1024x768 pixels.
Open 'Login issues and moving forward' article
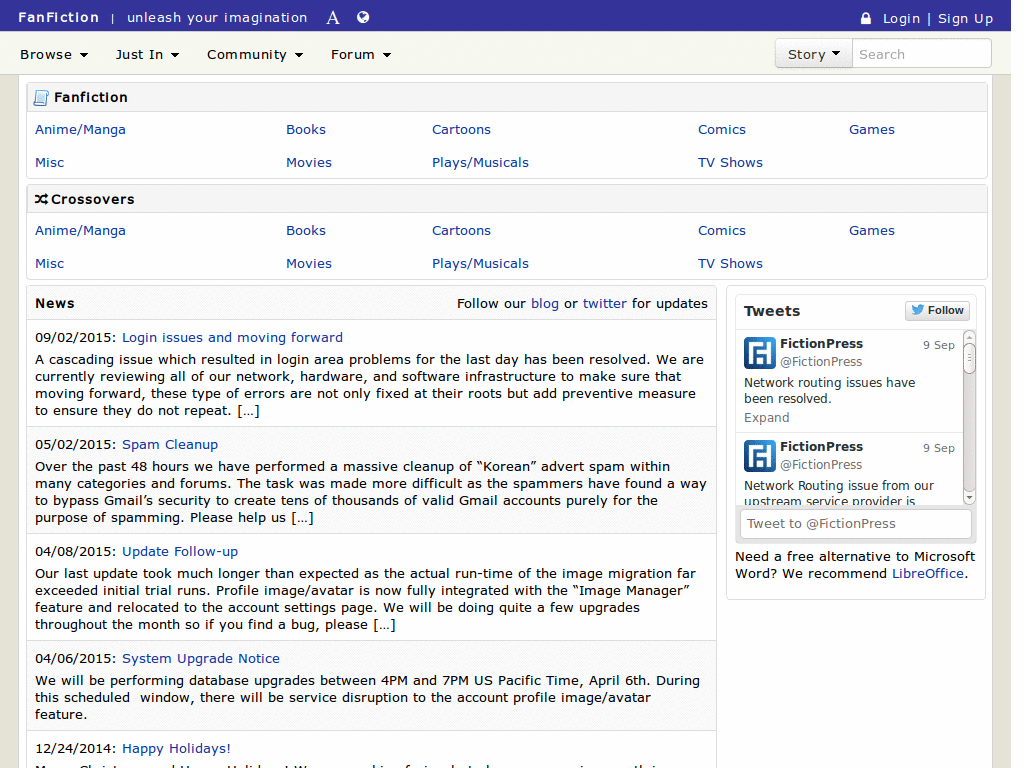tap(232, 338)
